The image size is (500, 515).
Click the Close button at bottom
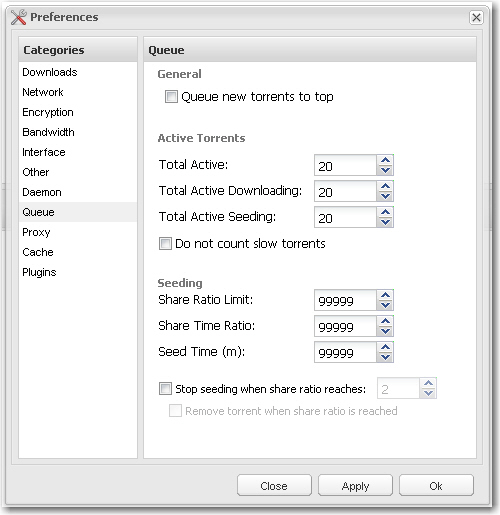(274, 486)
